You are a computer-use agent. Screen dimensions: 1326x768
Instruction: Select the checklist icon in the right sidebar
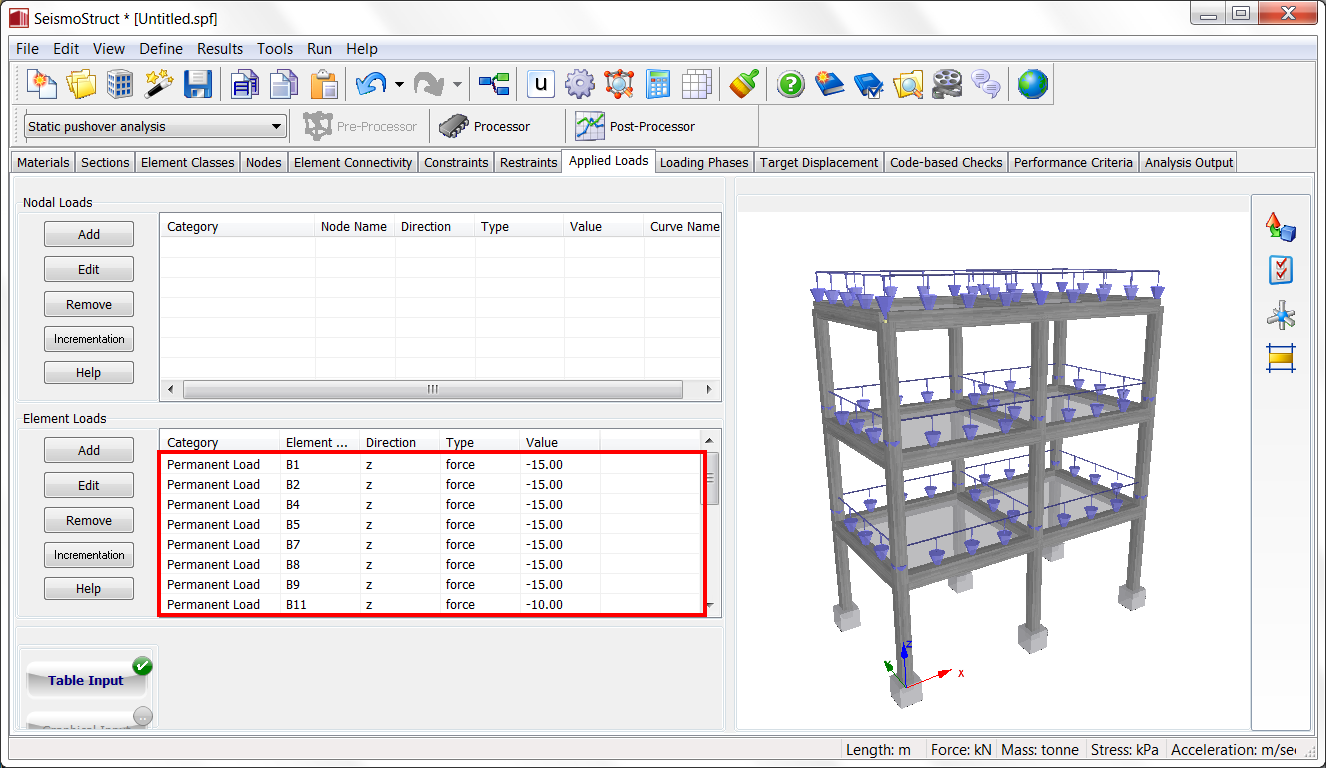1281,270
